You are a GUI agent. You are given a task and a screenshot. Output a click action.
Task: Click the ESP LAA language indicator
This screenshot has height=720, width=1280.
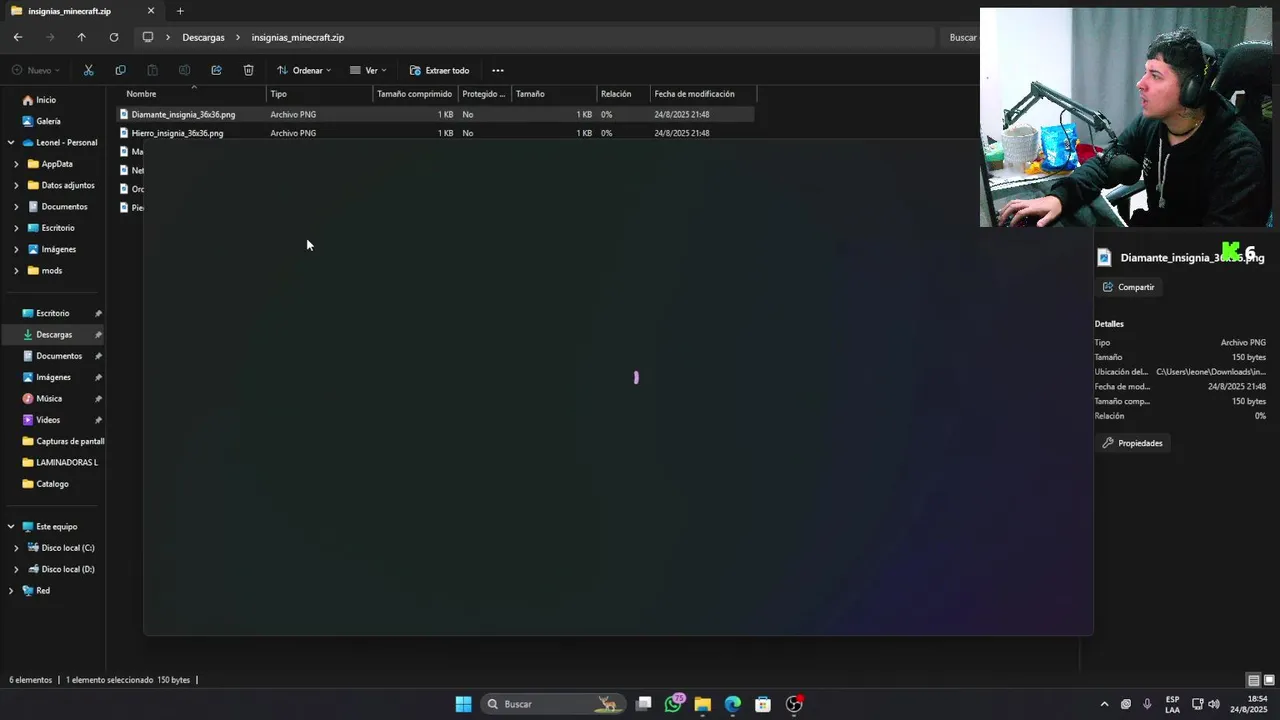[1172, 704]
